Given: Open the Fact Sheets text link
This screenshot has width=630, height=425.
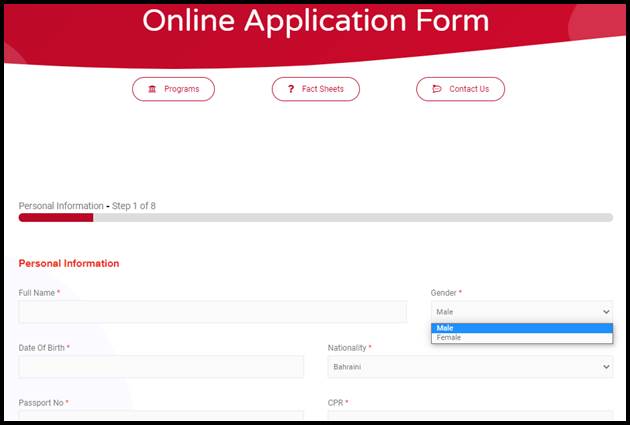Looking at the screenshot, I should click(x=322, y=89).
